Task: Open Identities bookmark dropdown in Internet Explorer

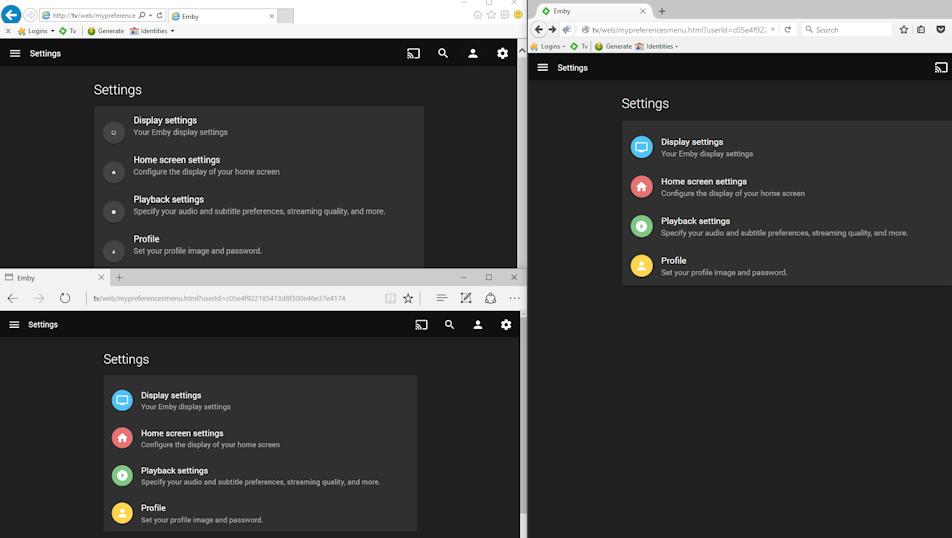Action: [152, 31]
